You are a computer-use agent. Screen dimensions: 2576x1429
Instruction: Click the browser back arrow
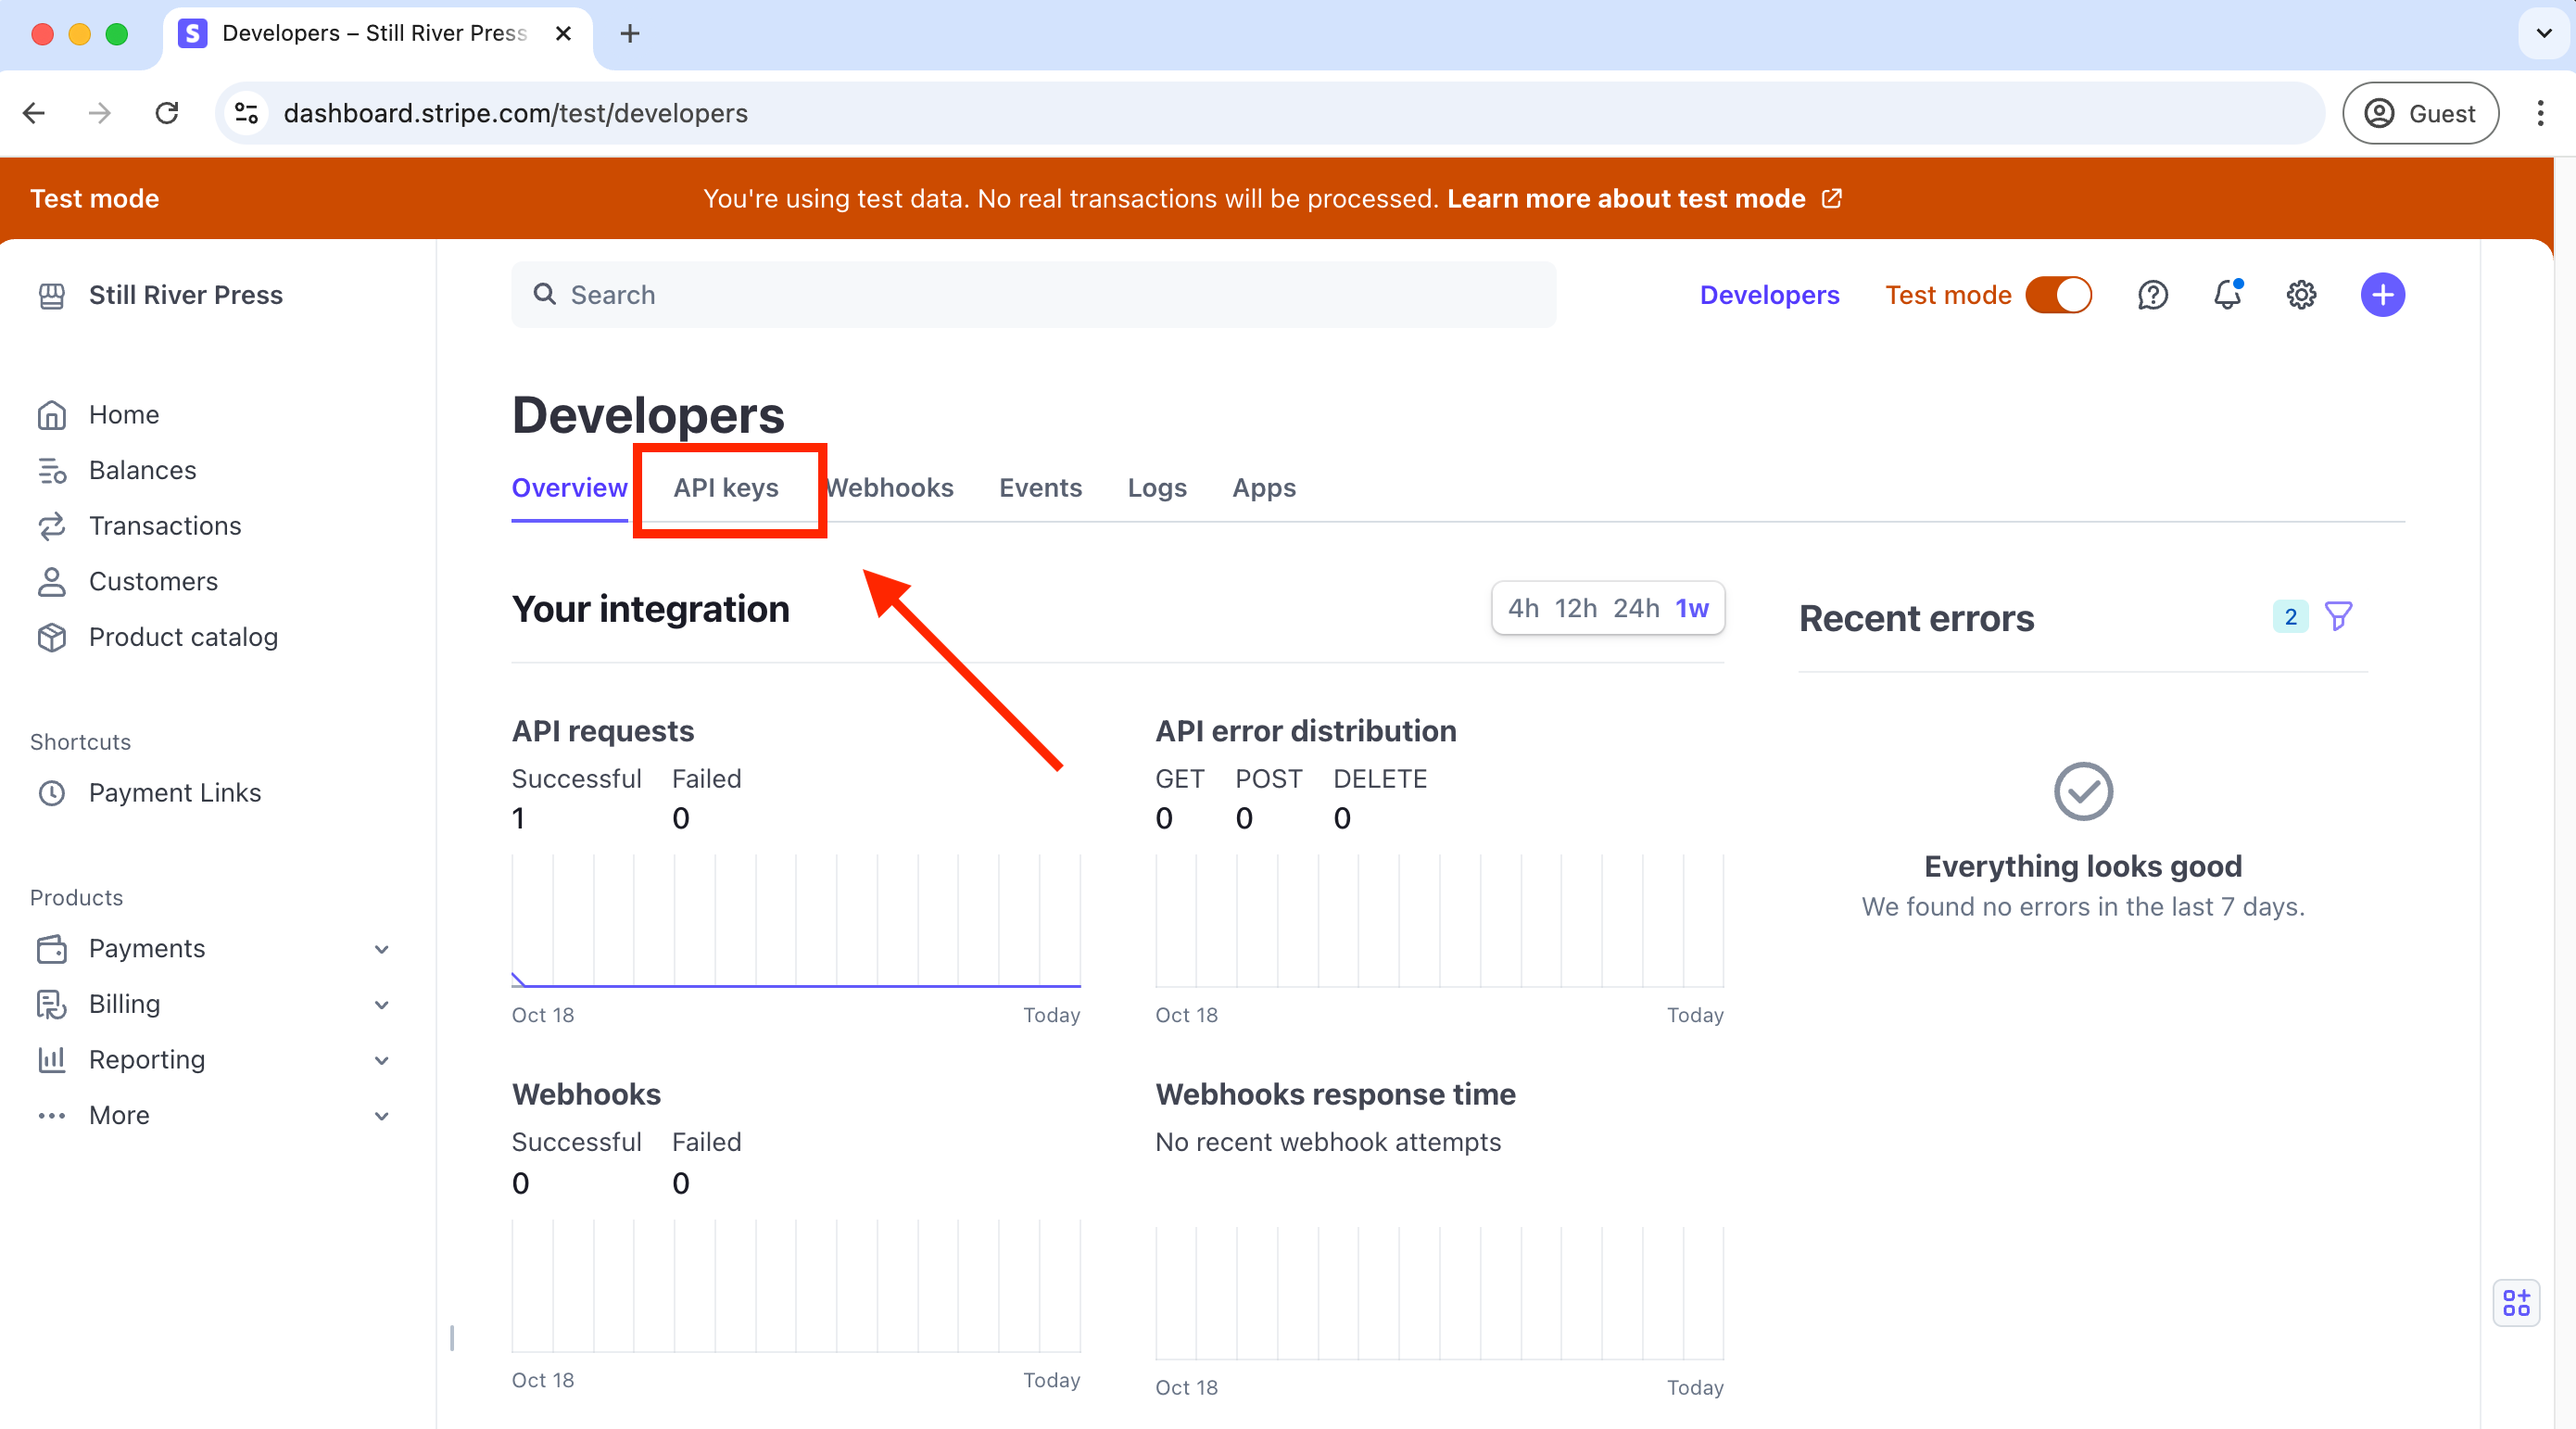tap(34, 113)
